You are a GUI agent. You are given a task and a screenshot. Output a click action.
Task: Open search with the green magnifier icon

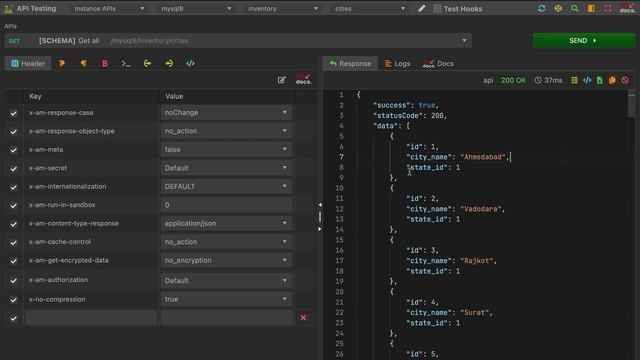coord(575,9)
